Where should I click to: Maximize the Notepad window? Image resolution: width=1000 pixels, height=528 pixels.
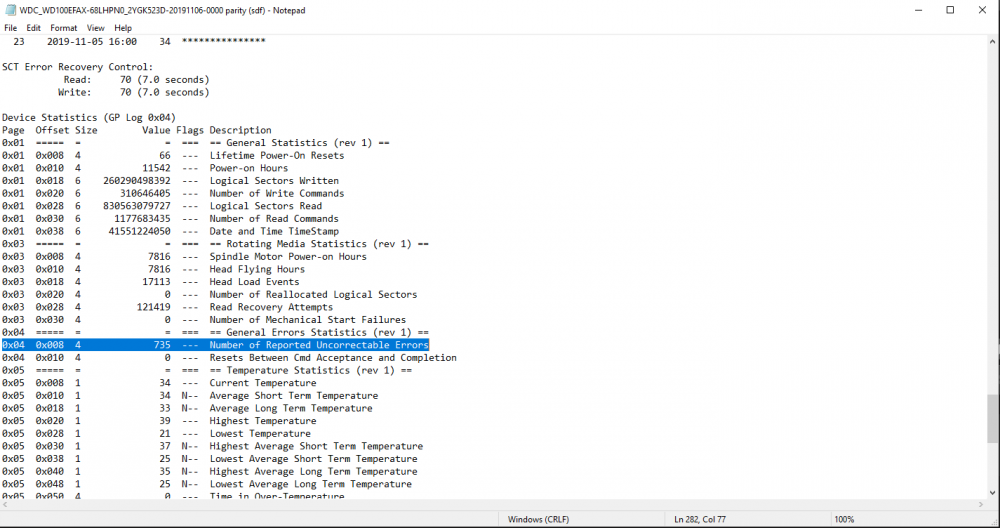pyautogui.click(x=950, y=10)
